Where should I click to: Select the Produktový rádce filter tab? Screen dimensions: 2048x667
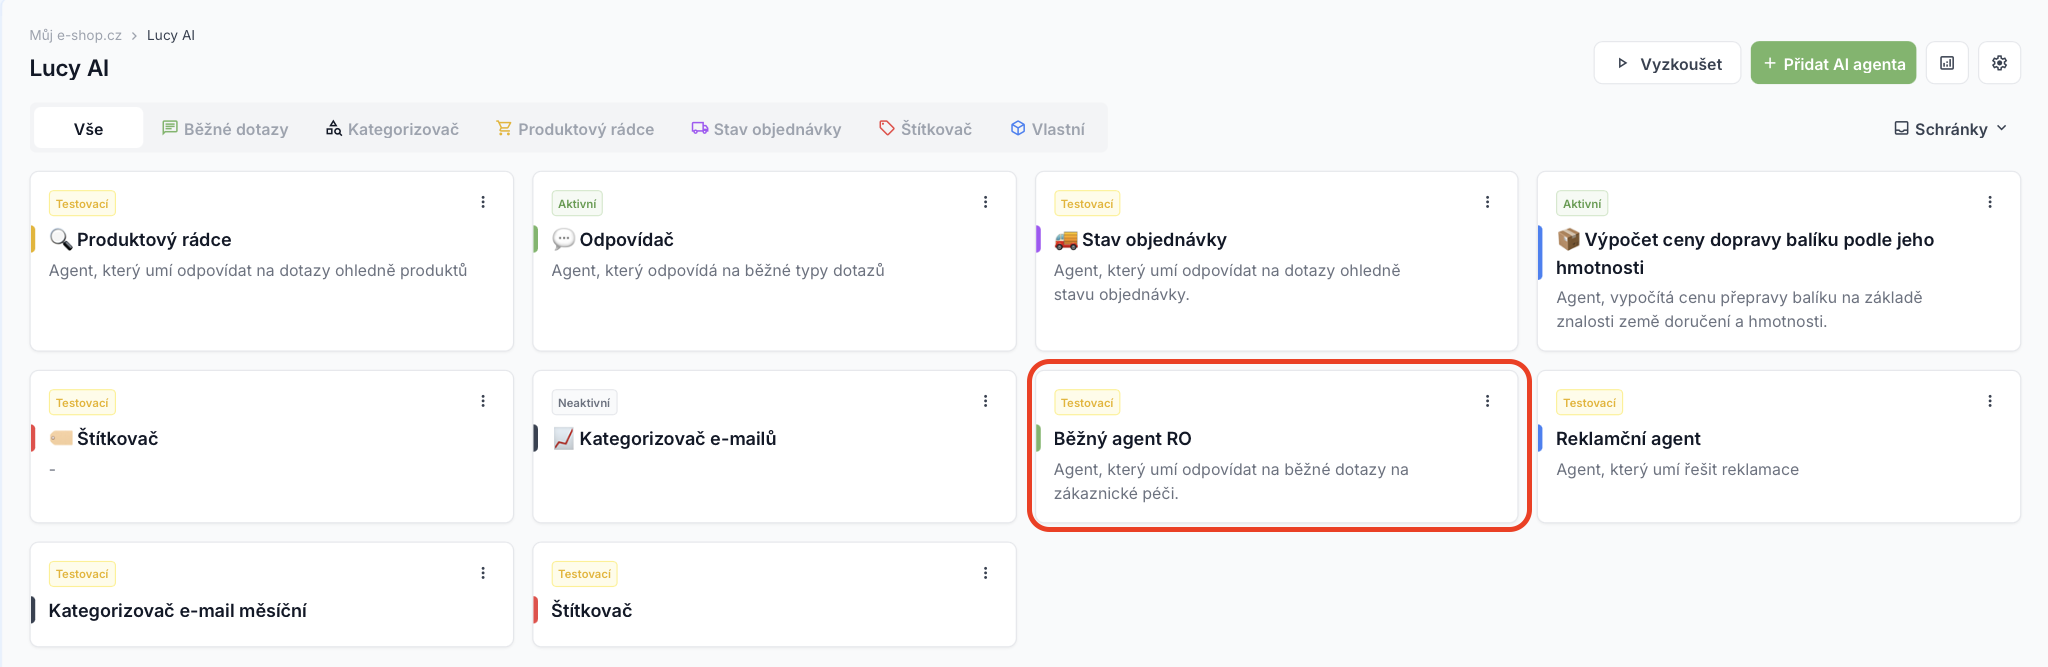click(x=575, y=129)
